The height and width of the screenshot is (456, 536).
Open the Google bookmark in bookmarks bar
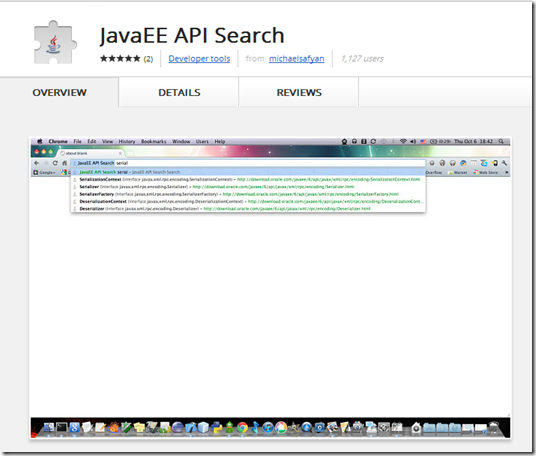click(44, 172)
